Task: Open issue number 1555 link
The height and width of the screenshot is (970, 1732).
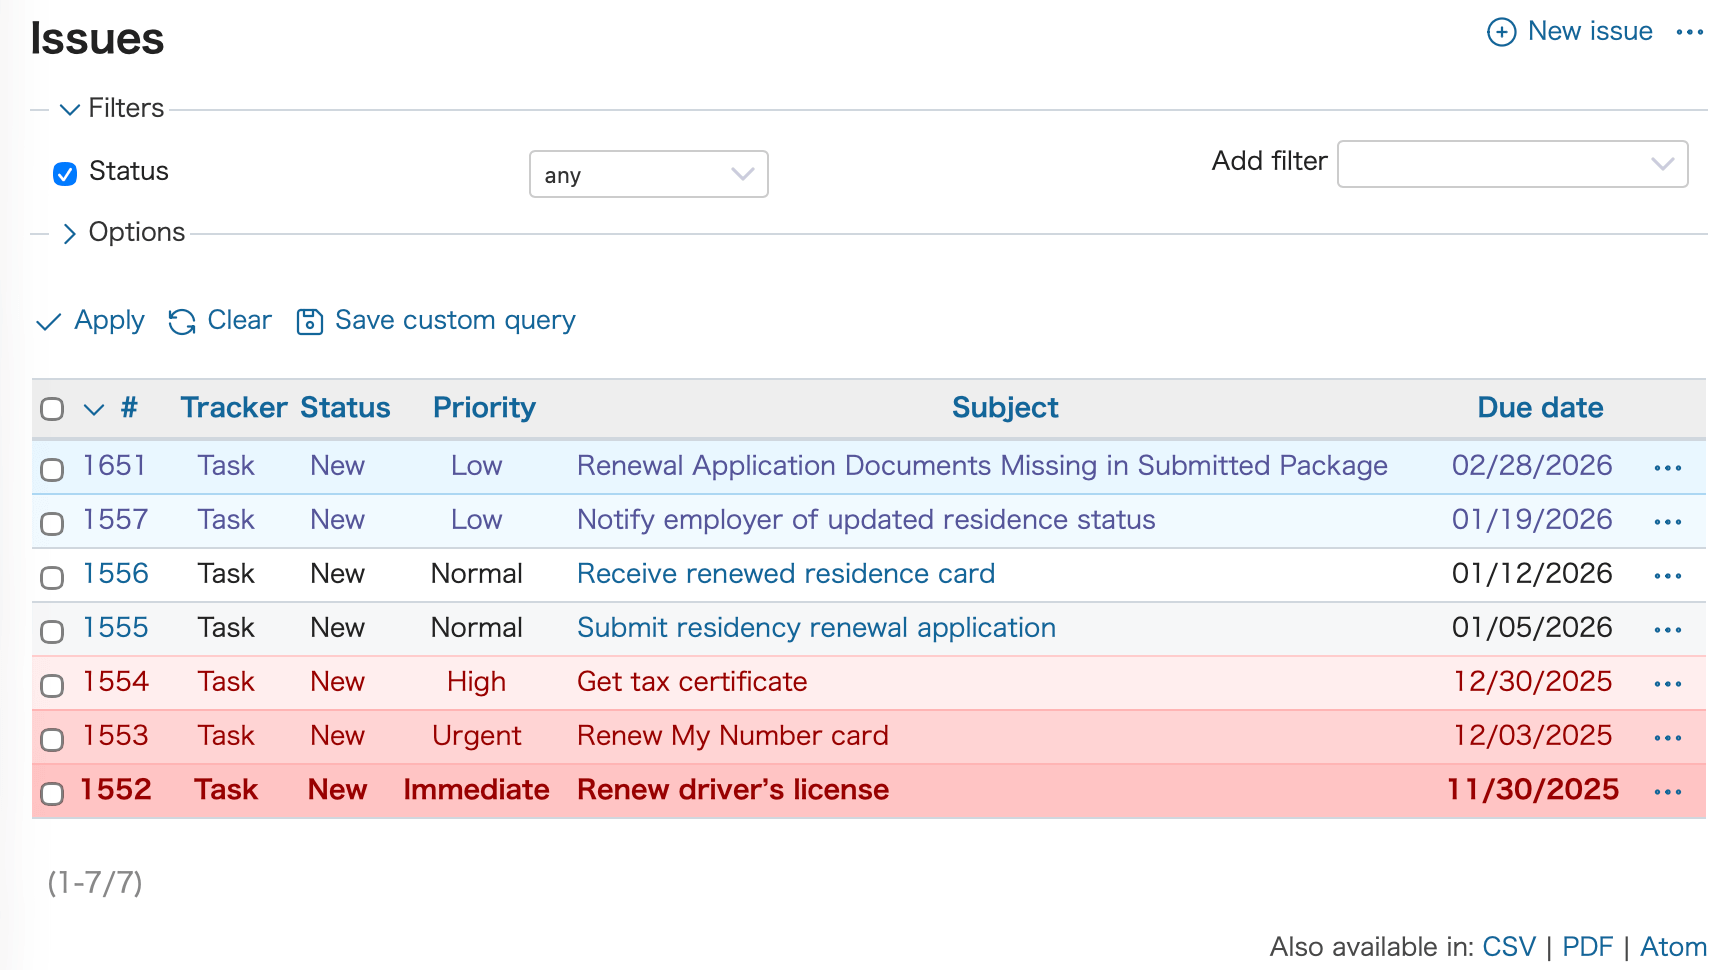Action: click(x=115, y=628)
